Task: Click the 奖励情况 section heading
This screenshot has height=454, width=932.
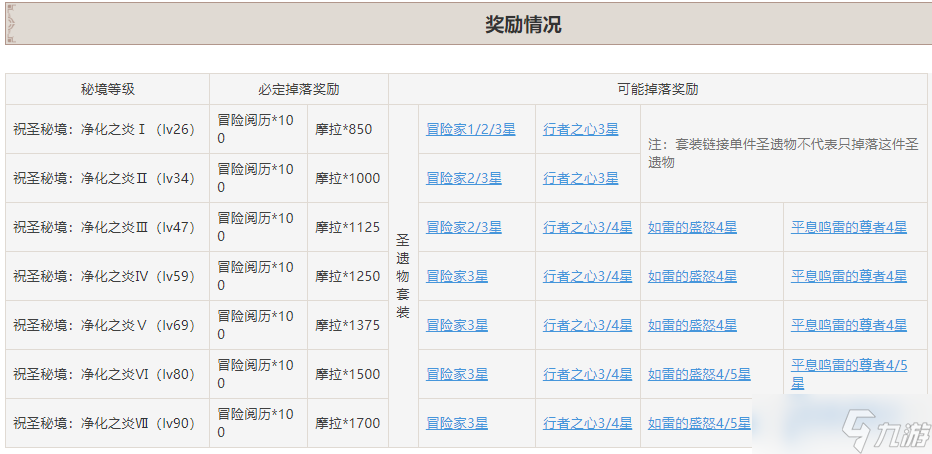Action: click(523, 25)
